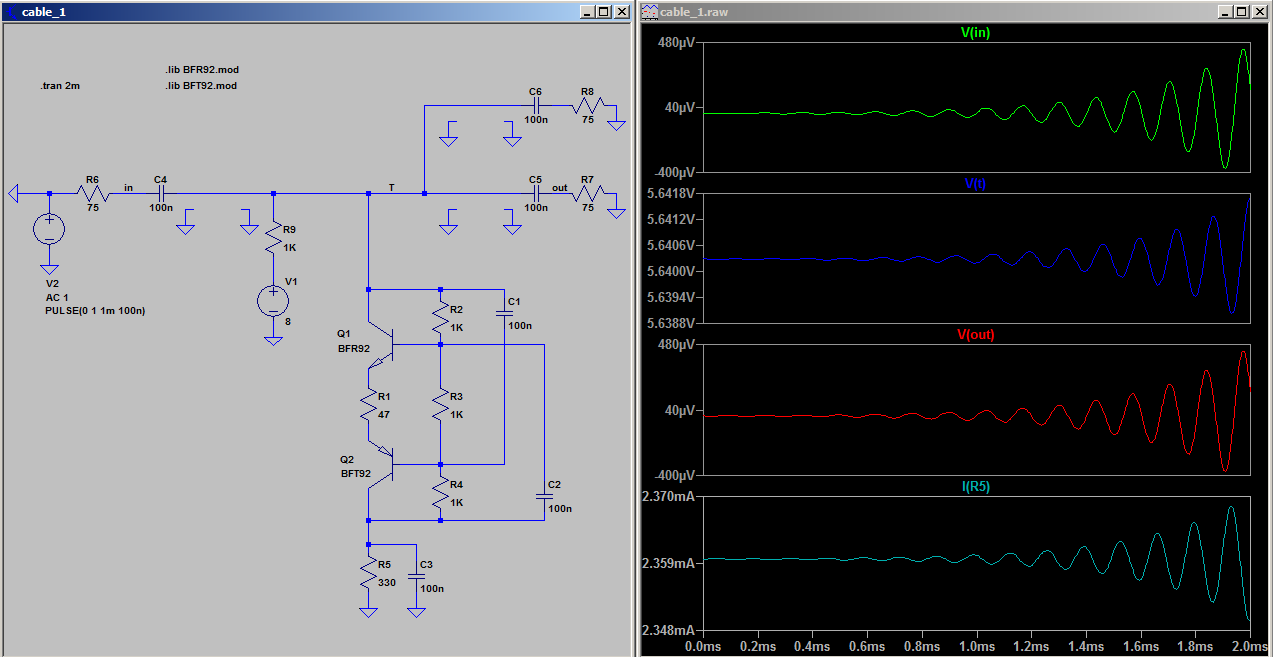Screen dimensions: 1273x657
Task: Click the 2.359mA axis label
Action: (x=670, y=563)
